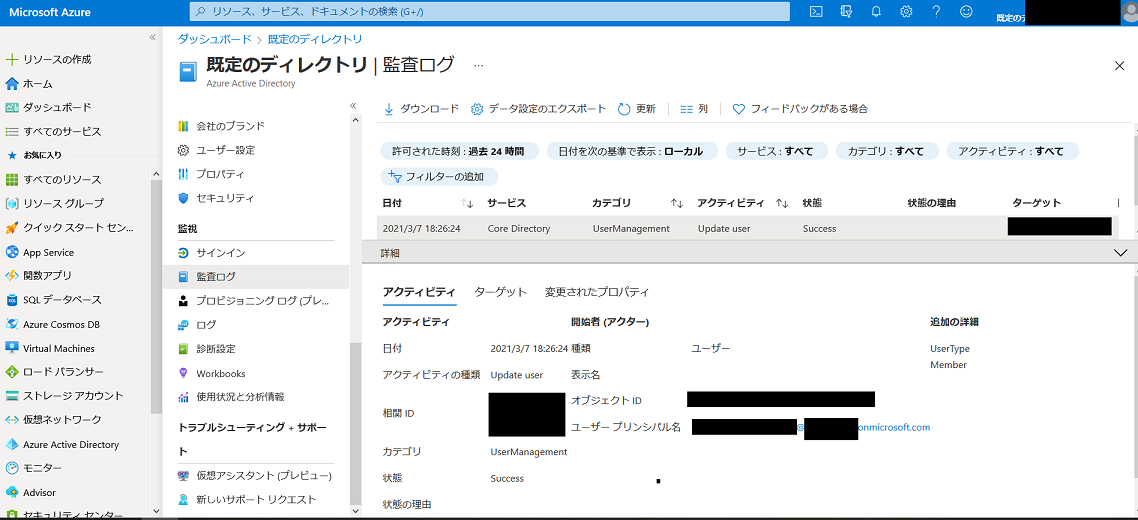Switch to the ターゲット details tab
The height and width of the screenshot is (520, 1138).
point(500,292)
